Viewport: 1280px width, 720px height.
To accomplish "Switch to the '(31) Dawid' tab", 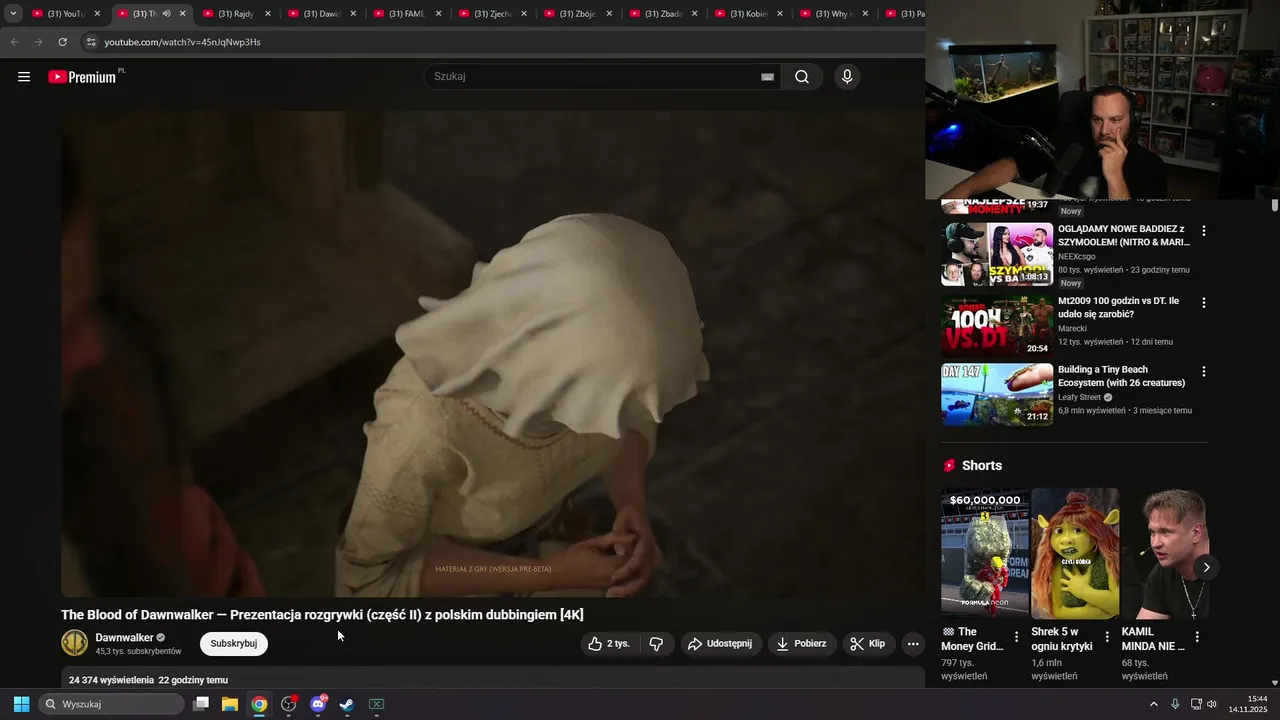I will coord(322,14).
